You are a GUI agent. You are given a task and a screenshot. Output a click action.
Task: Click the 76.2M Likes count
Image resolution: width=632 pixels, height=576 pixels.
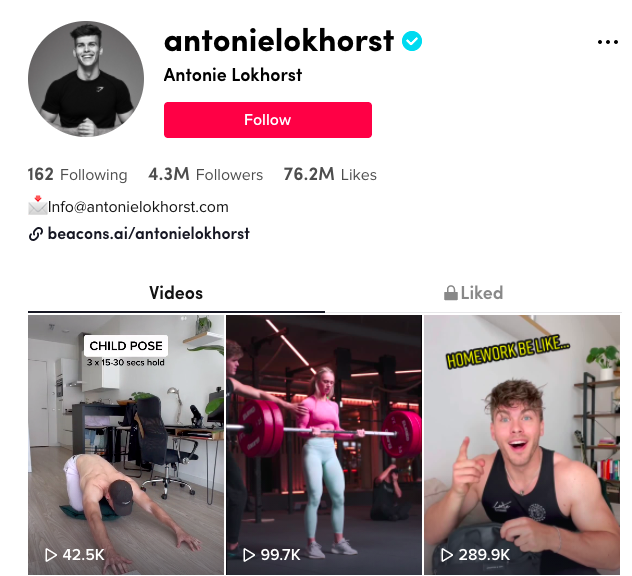[330, 175]
